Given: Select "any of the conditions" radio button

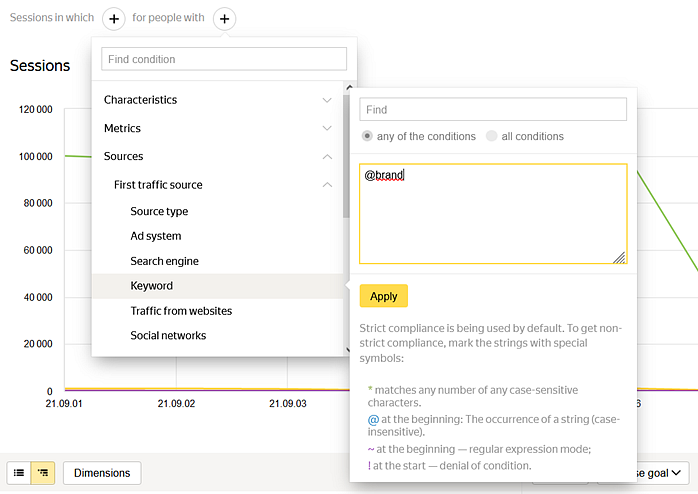Looking at the screenshot, I should pyautogui.click(x=368, y=136).
